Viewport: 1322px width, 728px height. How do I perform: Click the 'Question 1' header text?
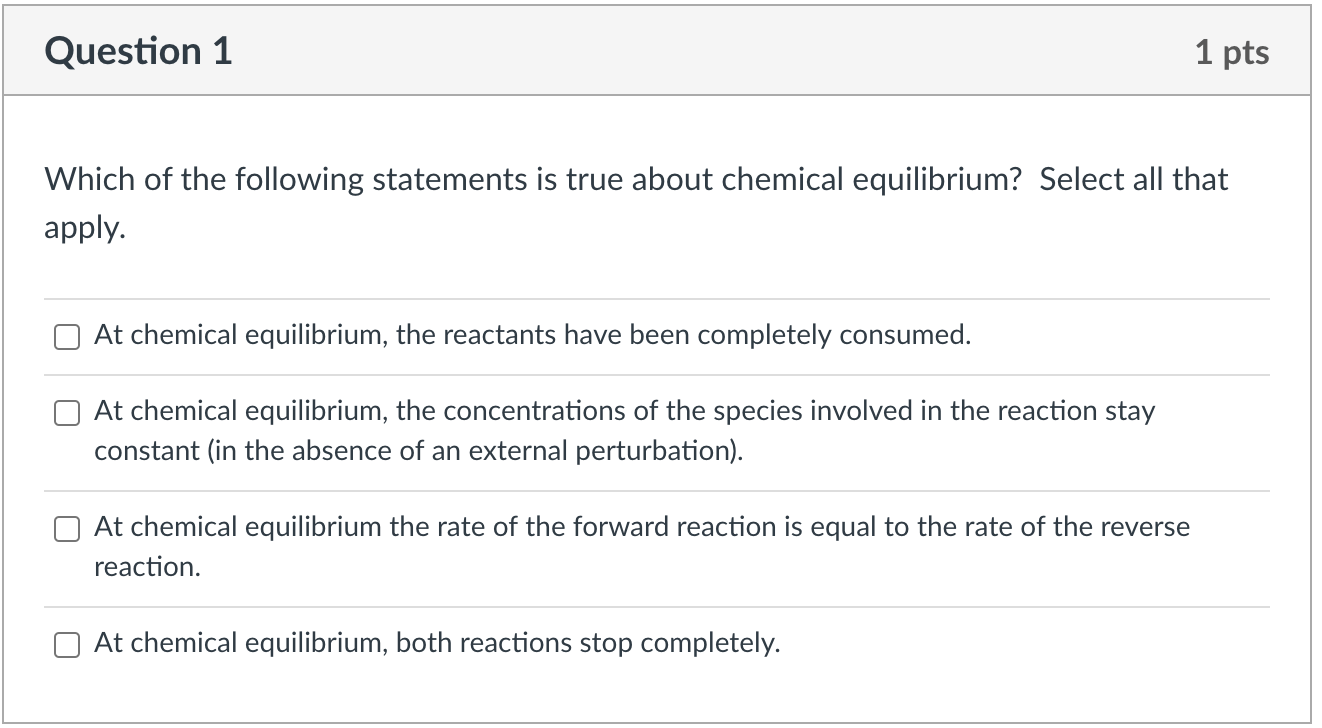pos(137,50)
